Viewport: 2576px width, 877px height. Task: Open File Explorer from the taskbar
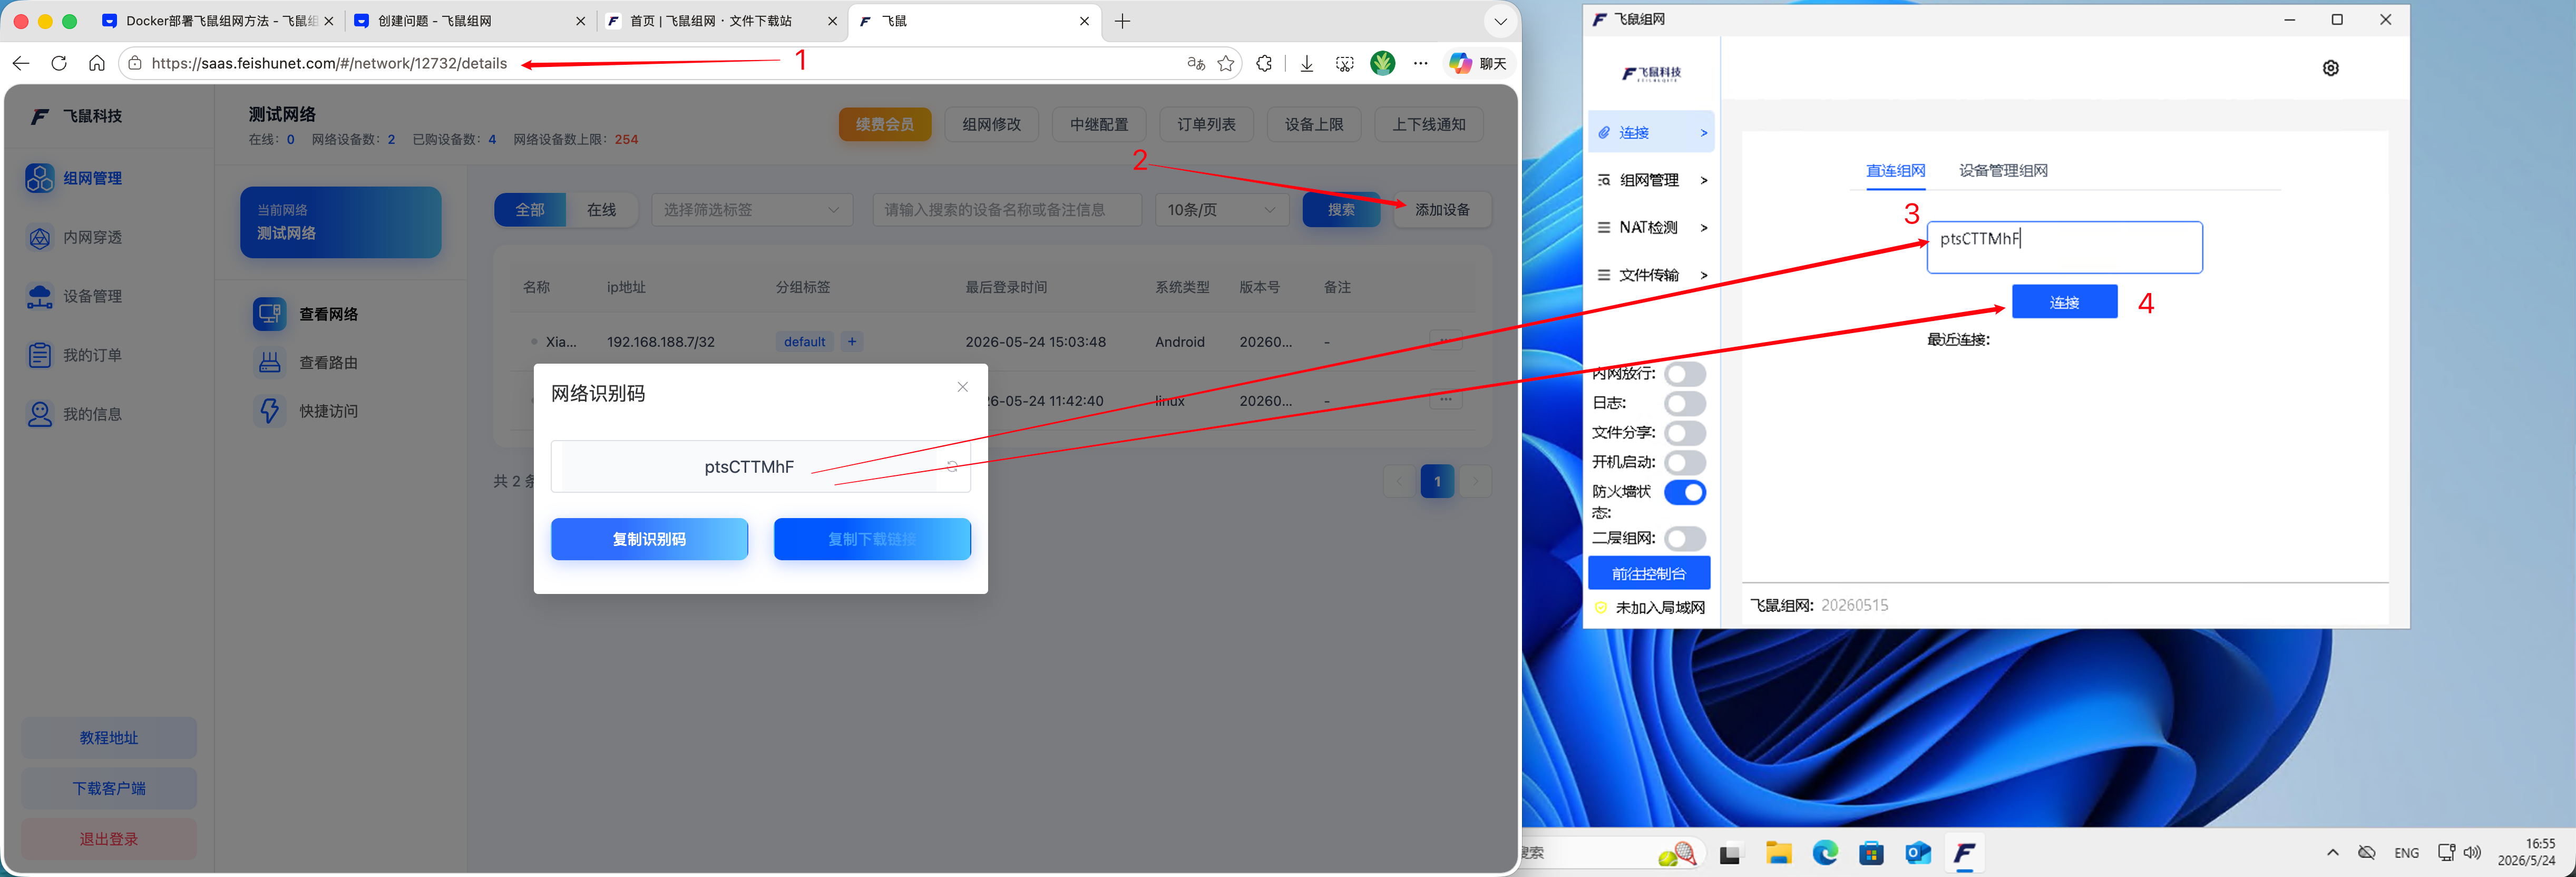click(x=1778, y=853)
